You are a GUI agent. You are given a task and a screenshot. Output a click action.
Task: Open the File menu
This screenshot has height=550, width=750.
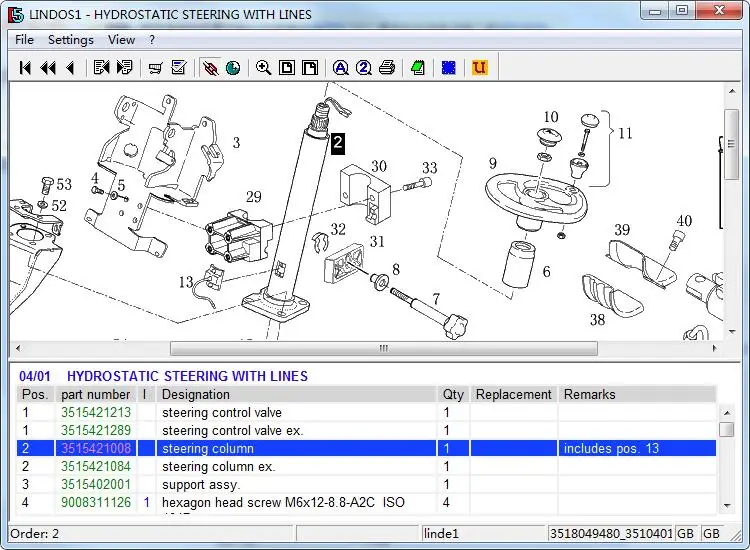(x=24, y=40)
